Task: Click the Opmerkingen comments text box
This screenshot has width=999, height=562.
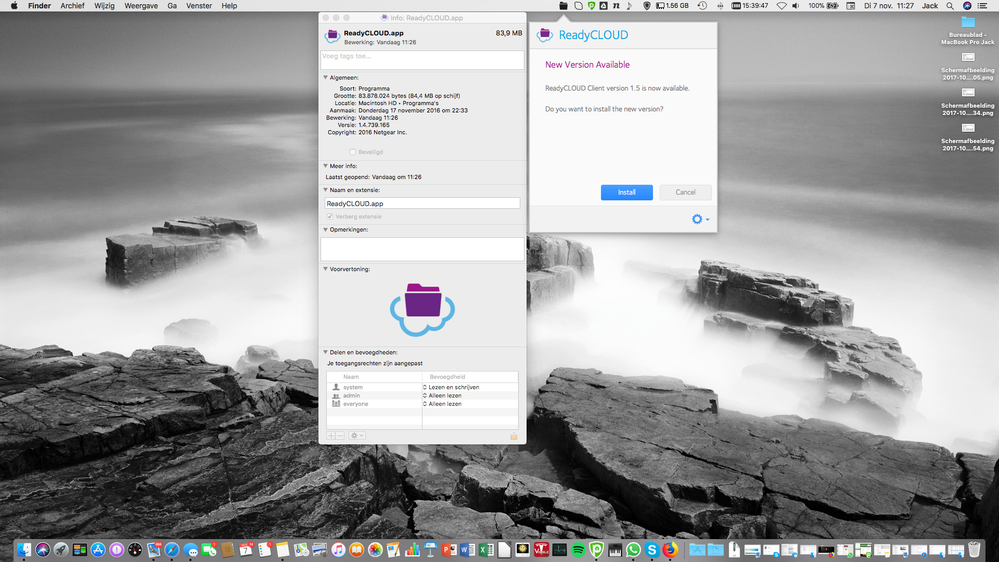Action: pyautogui.click(x=422, y=249)
